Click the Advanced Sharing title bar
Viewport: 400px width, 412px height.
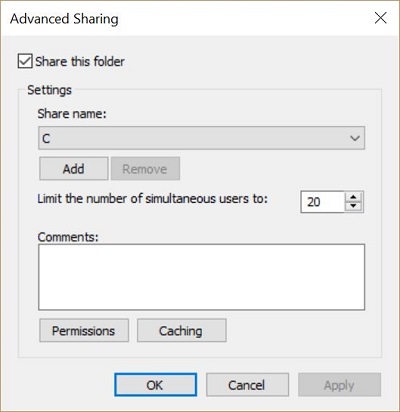coord(200,18)
